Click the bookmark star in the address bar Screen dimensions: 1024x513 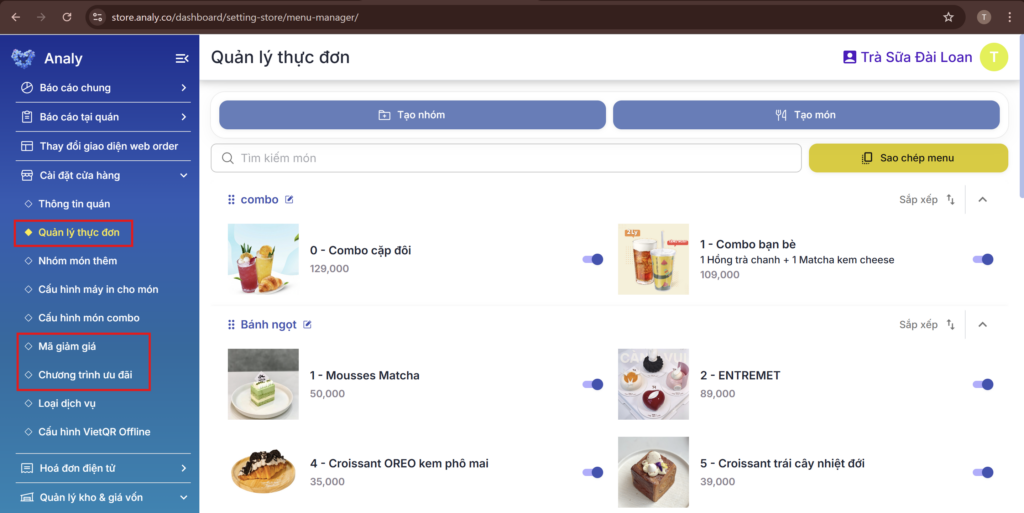948,18
